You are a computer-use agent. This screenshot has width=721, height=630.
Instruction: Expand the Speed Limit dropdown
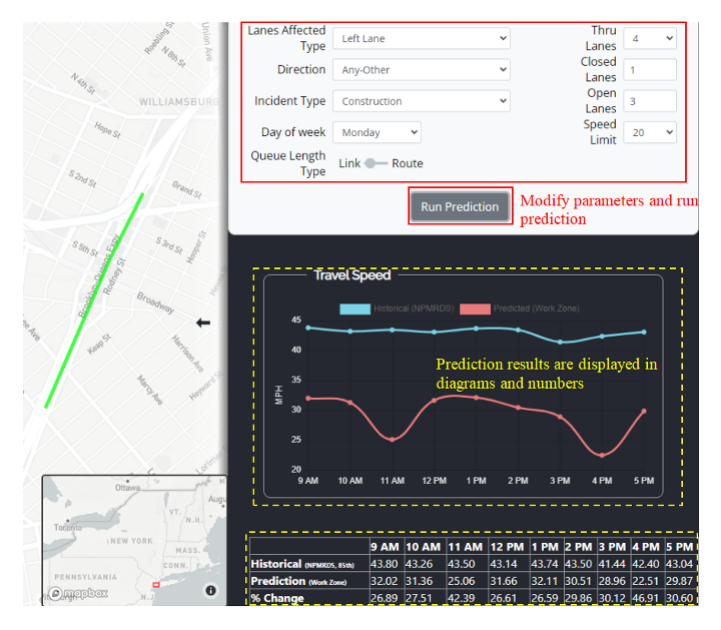point(649,132)
